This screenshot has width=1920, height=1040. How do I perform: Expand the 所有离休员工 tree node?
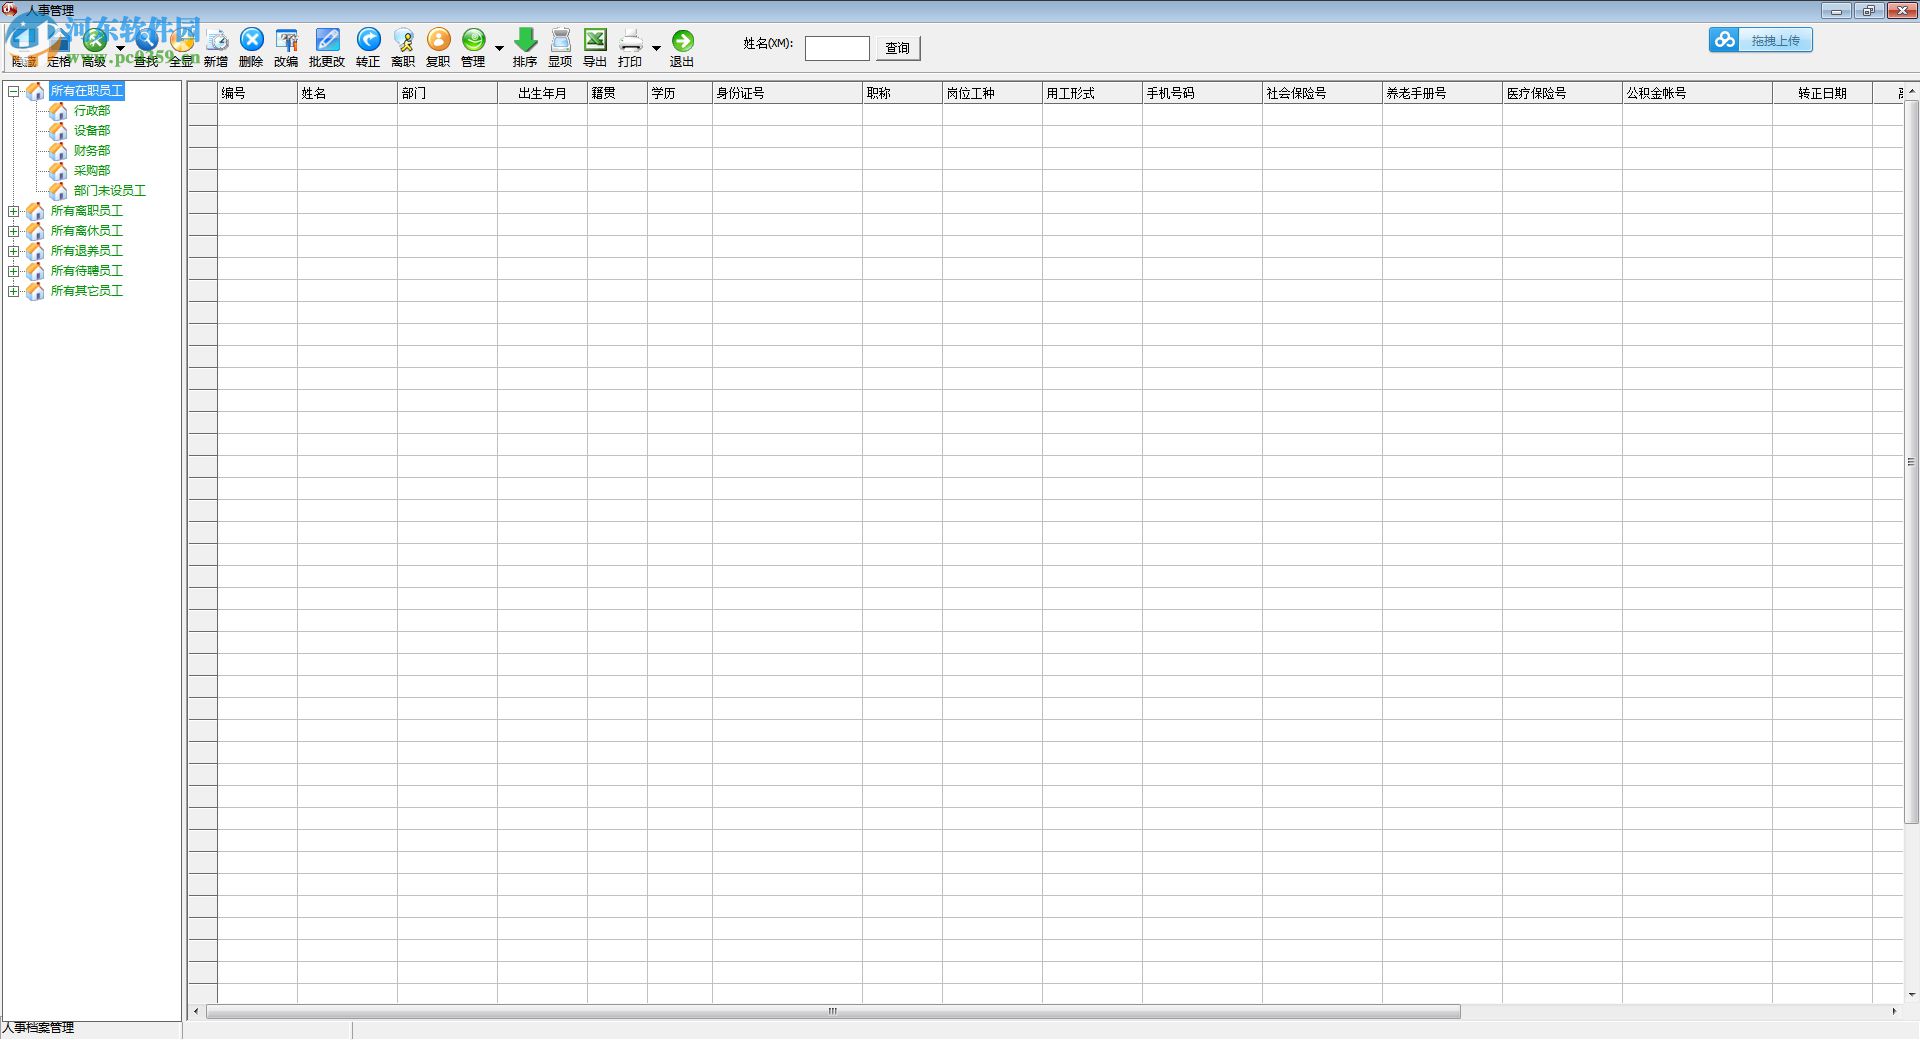point(14,231)
